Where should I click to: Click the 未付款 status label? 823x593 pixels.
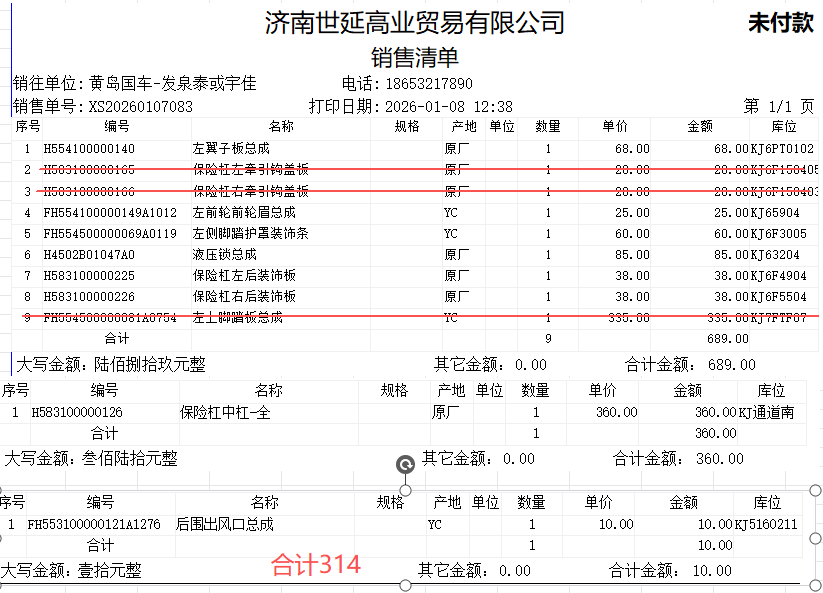(780, 24)
